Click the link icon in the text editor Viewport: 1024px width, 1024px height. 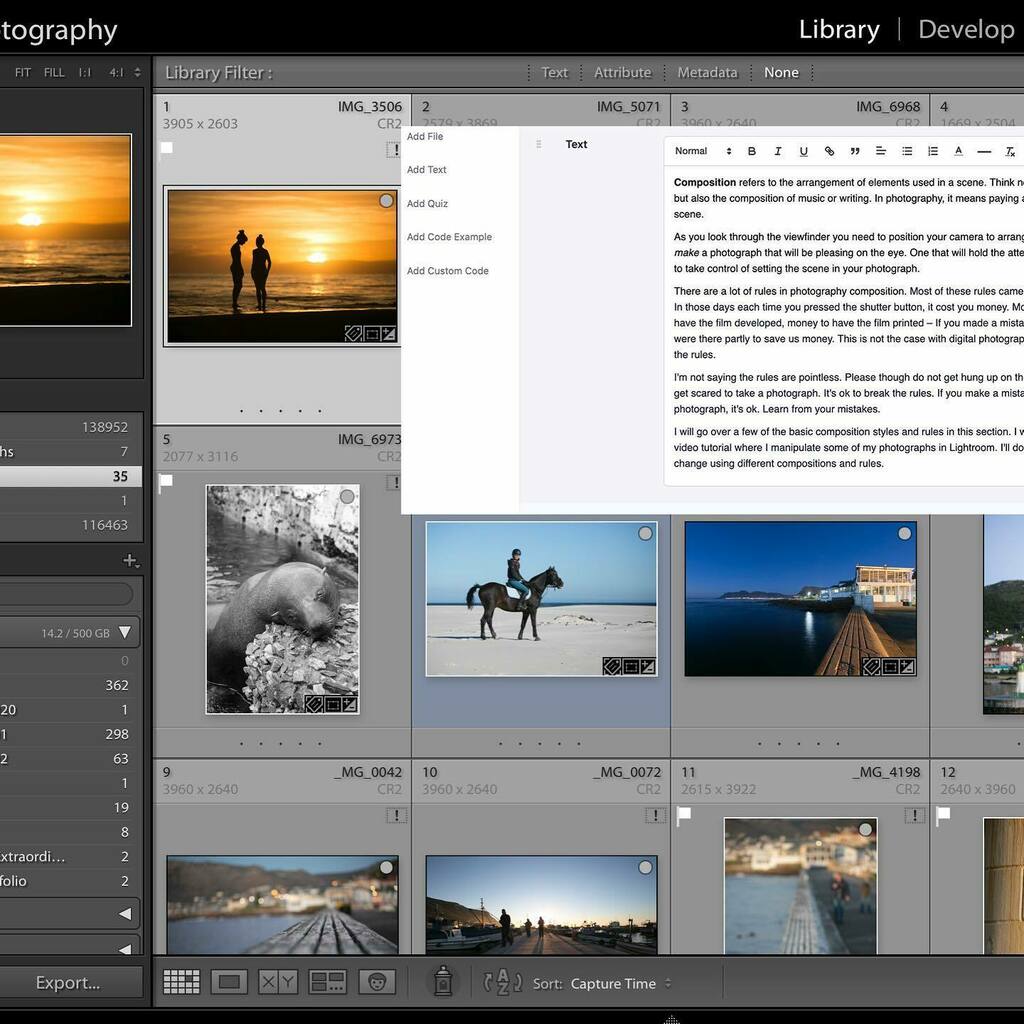829,151
